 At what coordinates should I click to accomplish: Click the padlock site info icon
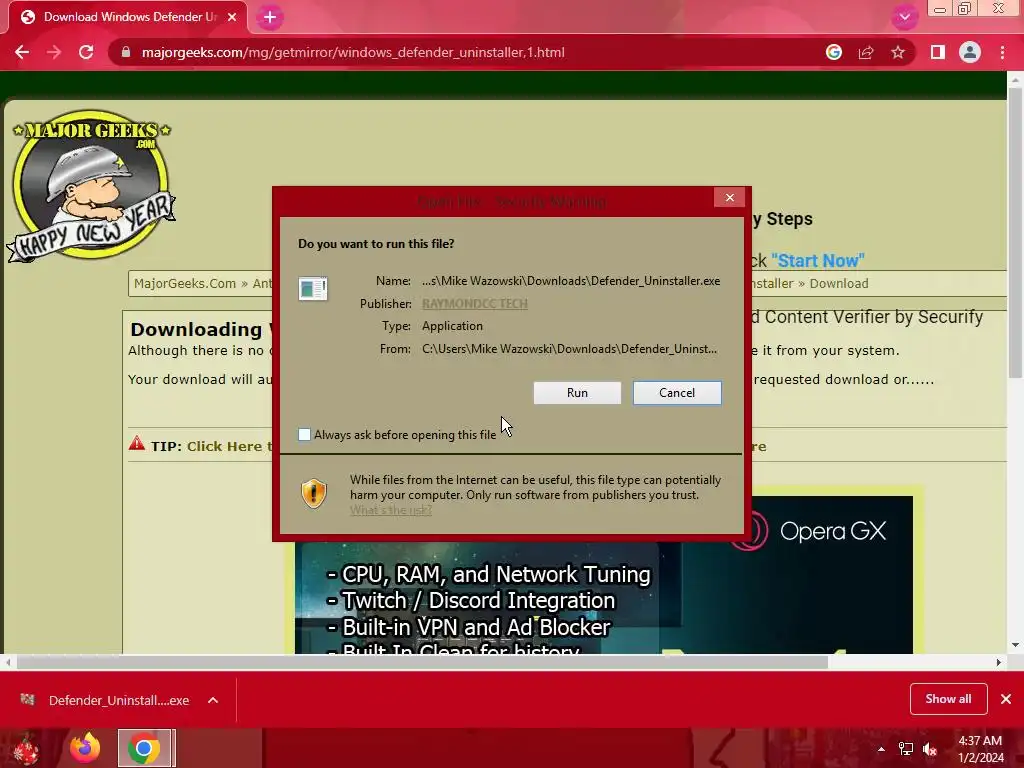pos(126,52)
